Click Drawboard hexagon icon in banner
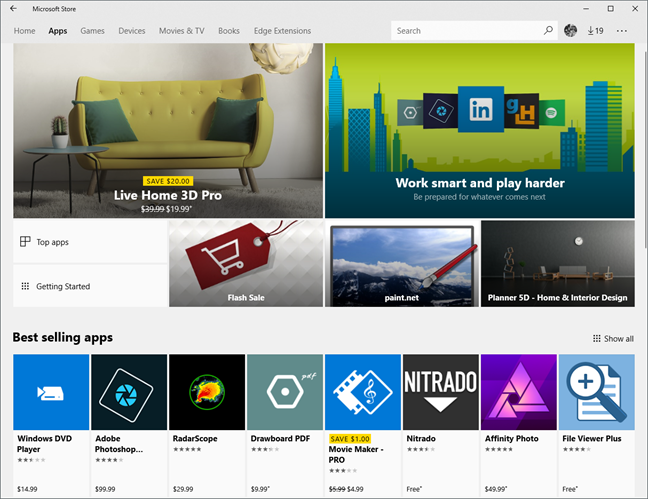Screen dimensions: 648x499 point(410,112)
